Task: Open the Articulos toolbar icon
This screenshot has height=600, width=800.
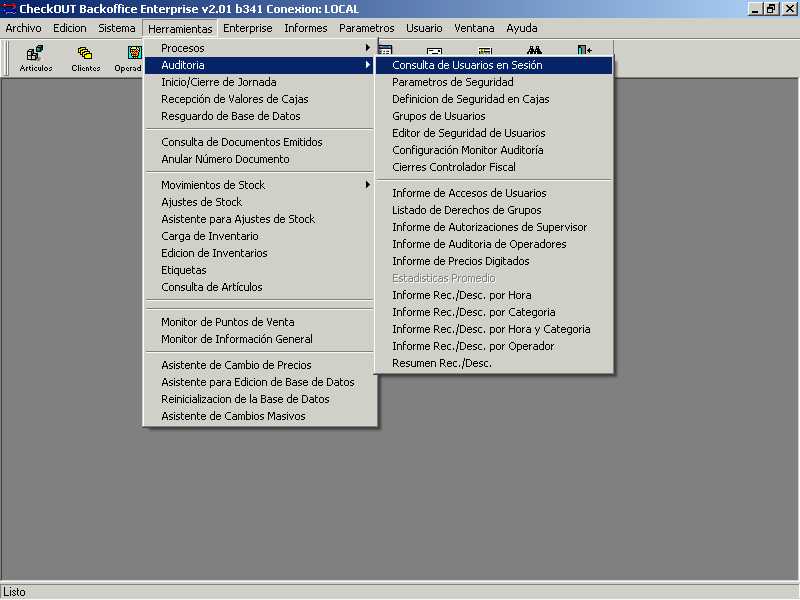Action: [x=36, y=58]
